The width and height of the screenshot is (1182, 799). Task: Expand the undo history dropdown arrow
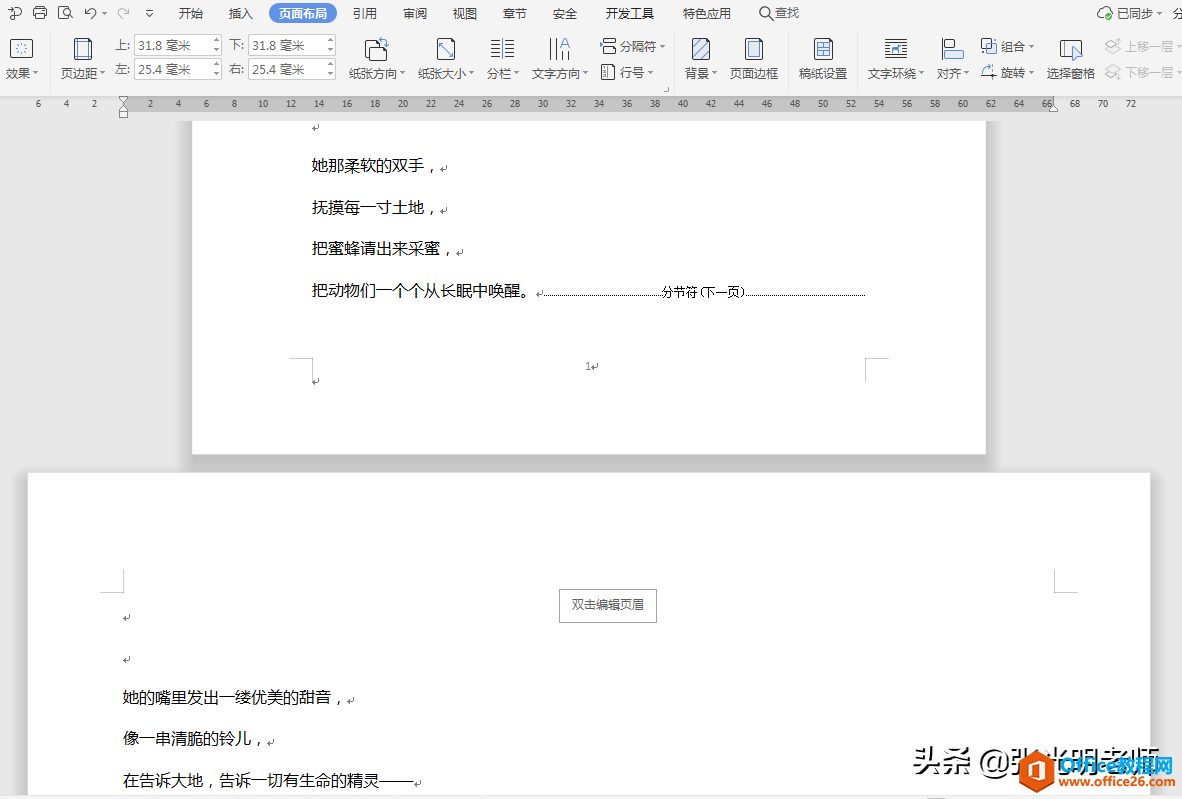point(104,14)
